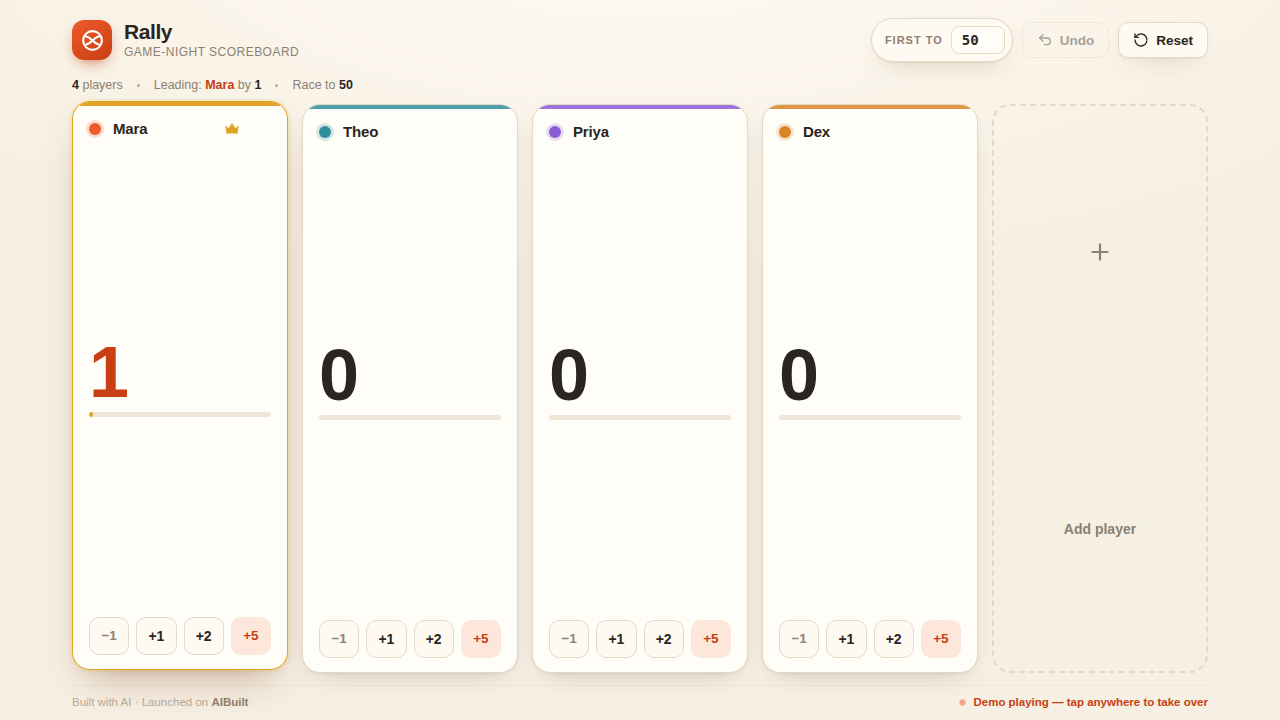Click Mara's score of 1

pyautogui.click(x=109, y=372)
